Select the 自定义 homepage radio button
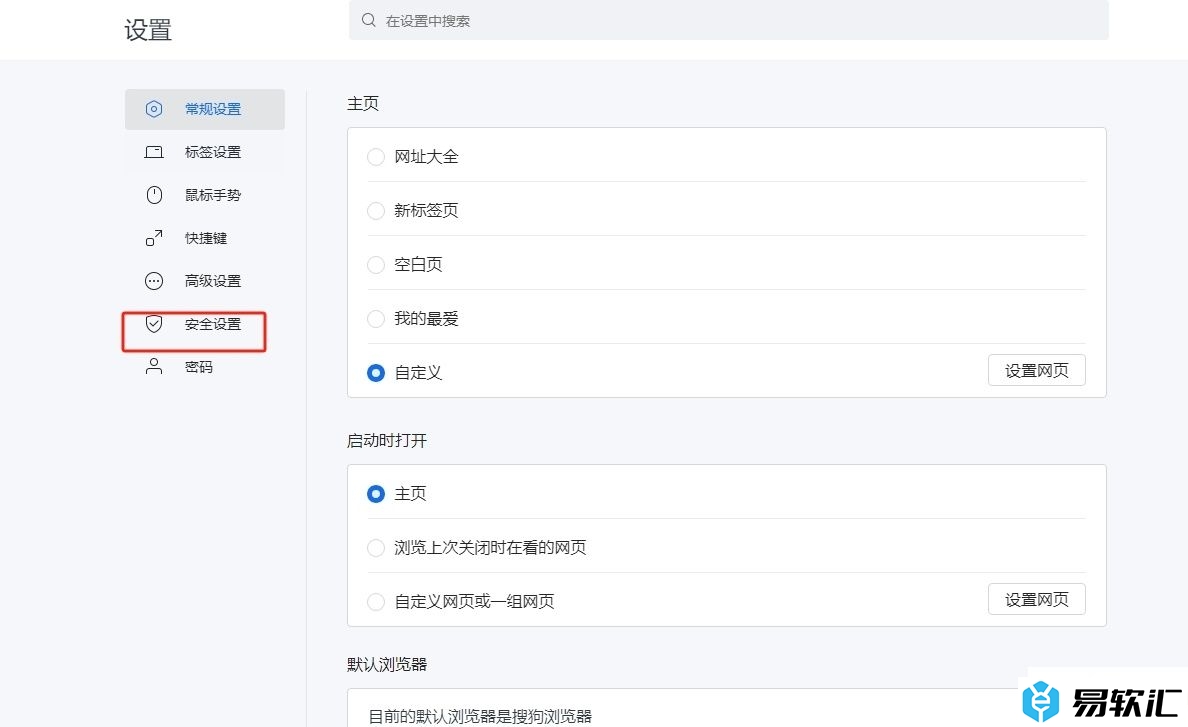Screen dimensions: 1188x727 click(x=376, y=373)
